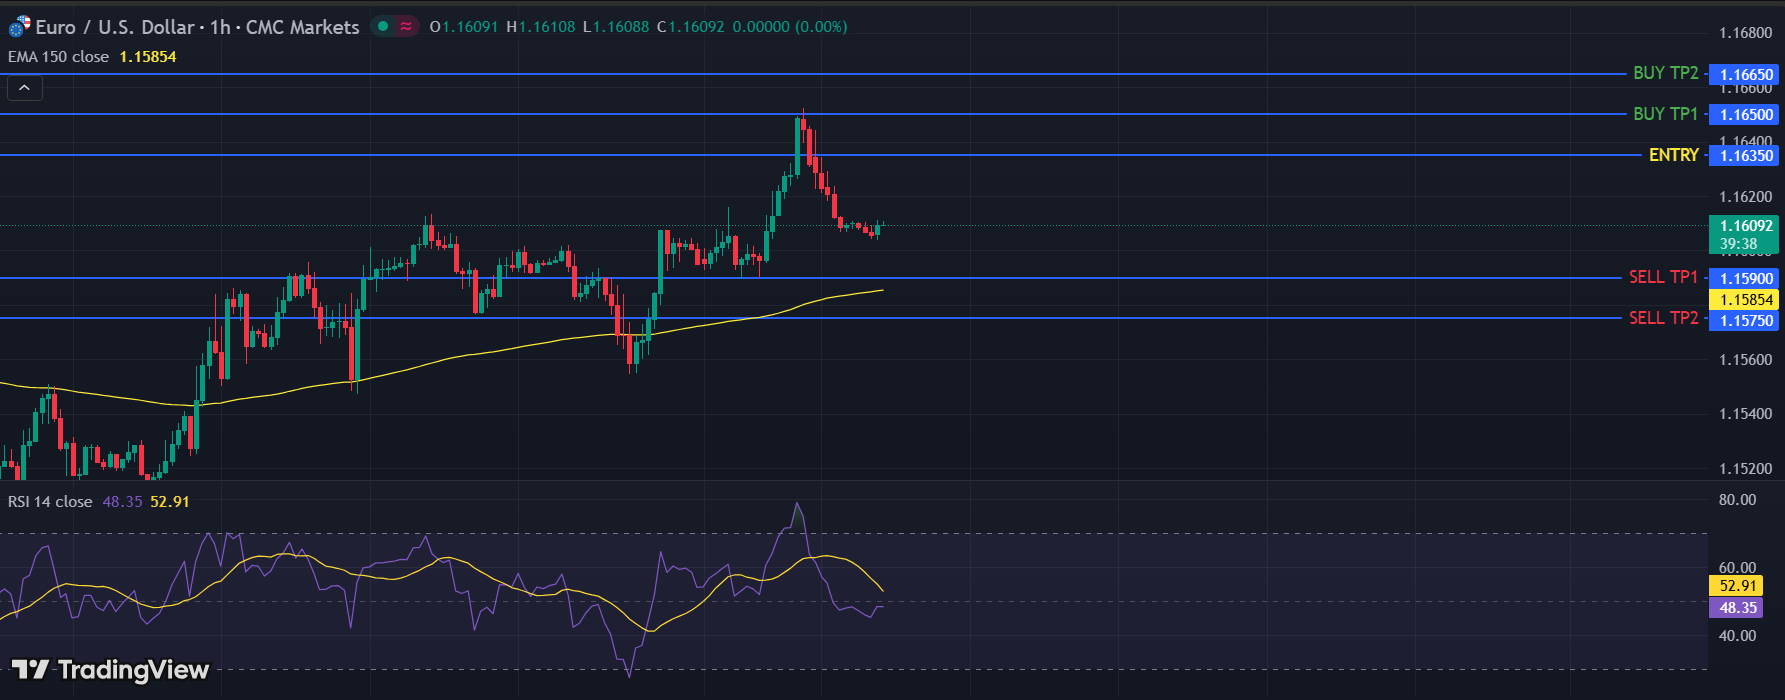1785x700 pixels.
Task: Collapse the indicator legend with chevron
Action: 25,89
